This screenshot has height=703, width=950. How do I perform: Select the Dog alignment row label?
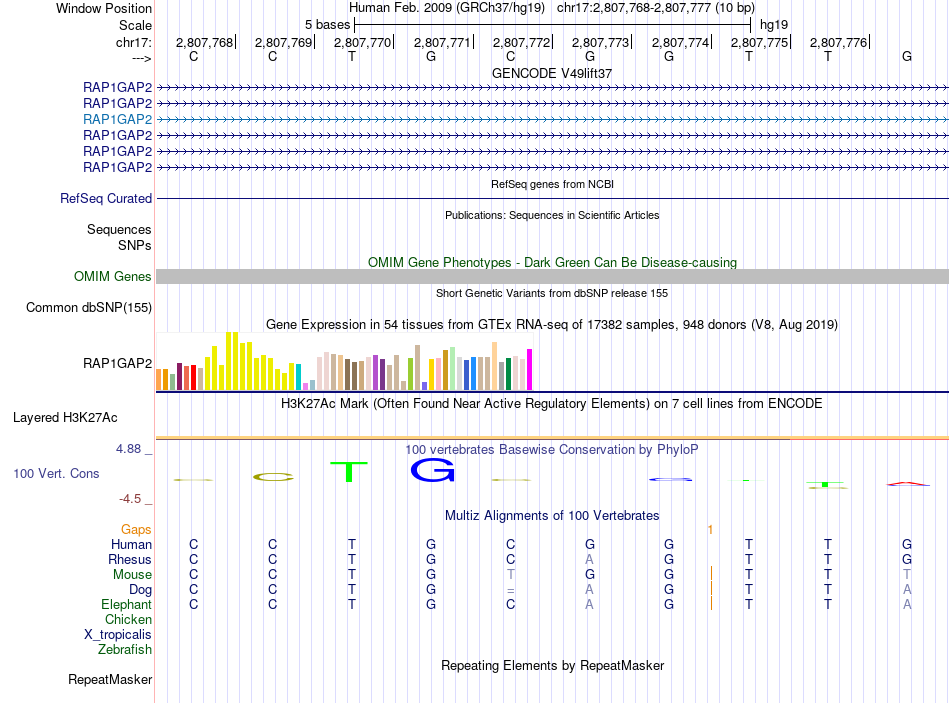pyautogui.click(x=140, y=590)
